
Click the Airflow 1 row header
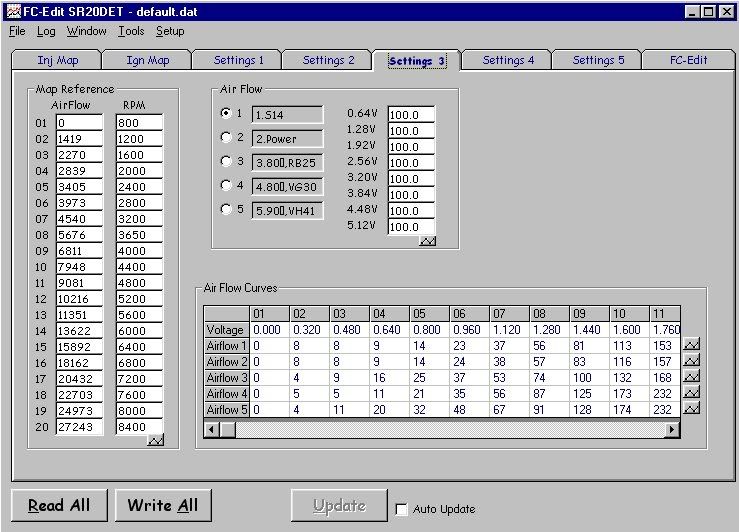pos(227,345)
